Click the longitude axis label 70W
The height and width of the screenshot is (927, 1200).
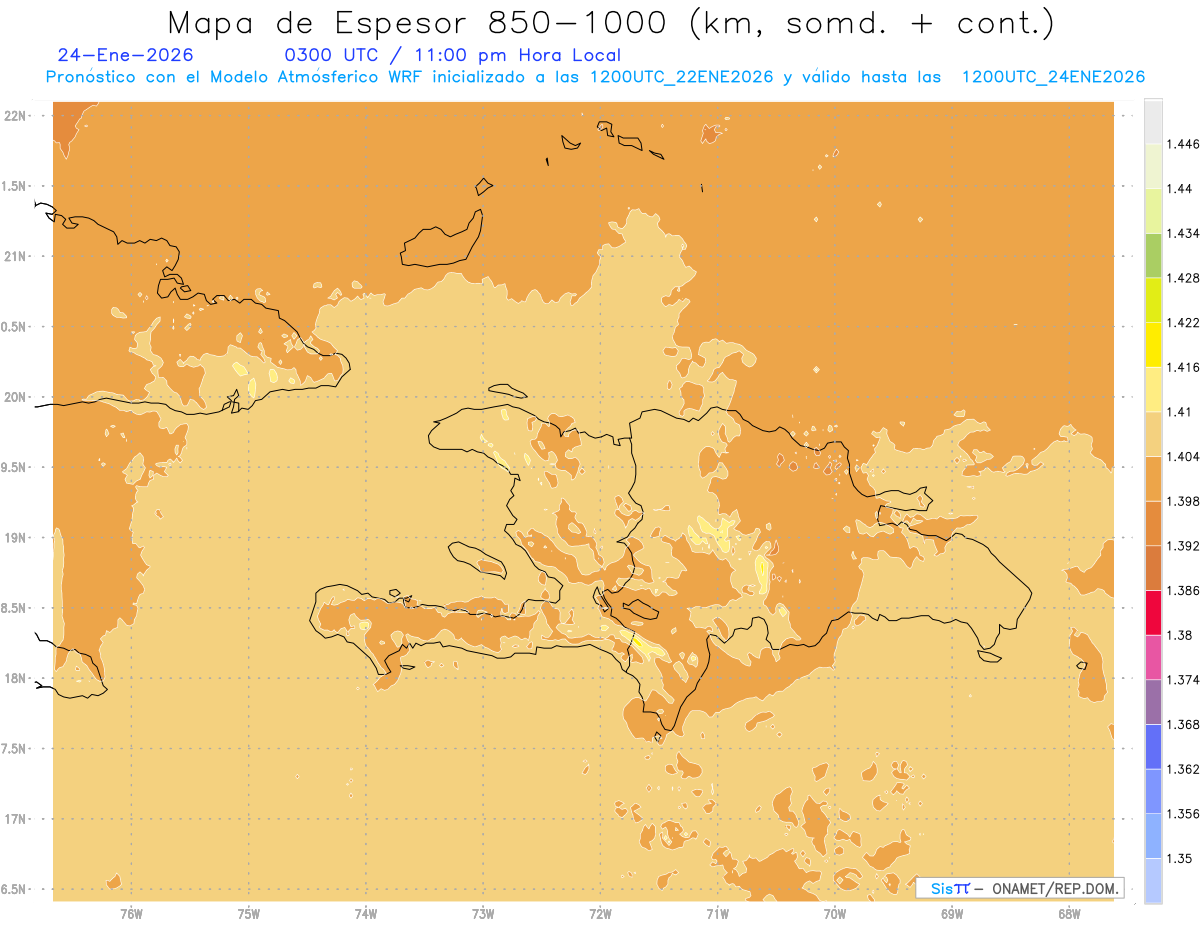[835, 914]
